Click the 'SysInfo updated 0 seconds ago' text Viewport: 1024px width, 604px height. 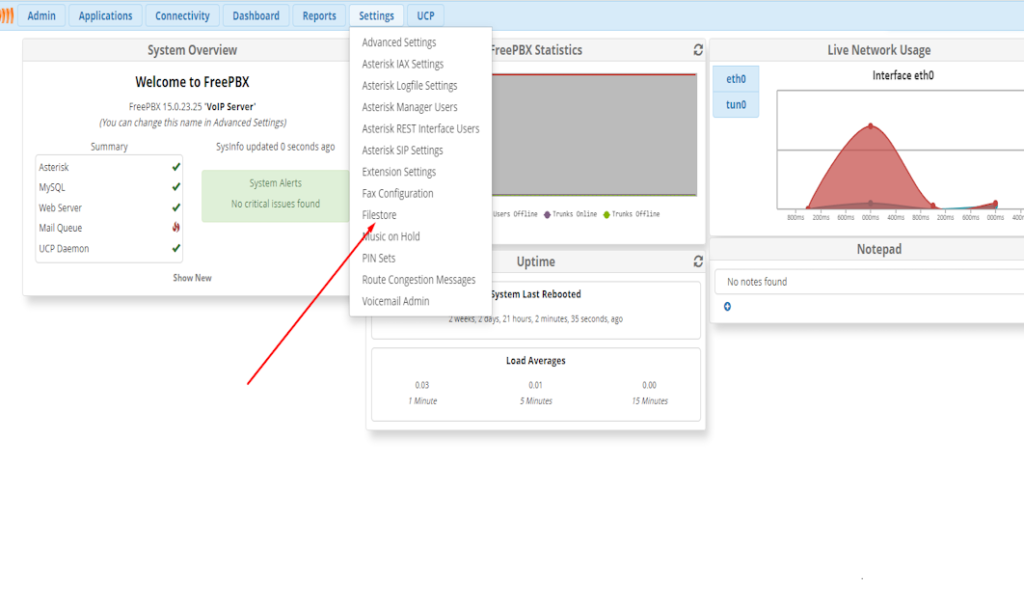[x=276, y=147]
